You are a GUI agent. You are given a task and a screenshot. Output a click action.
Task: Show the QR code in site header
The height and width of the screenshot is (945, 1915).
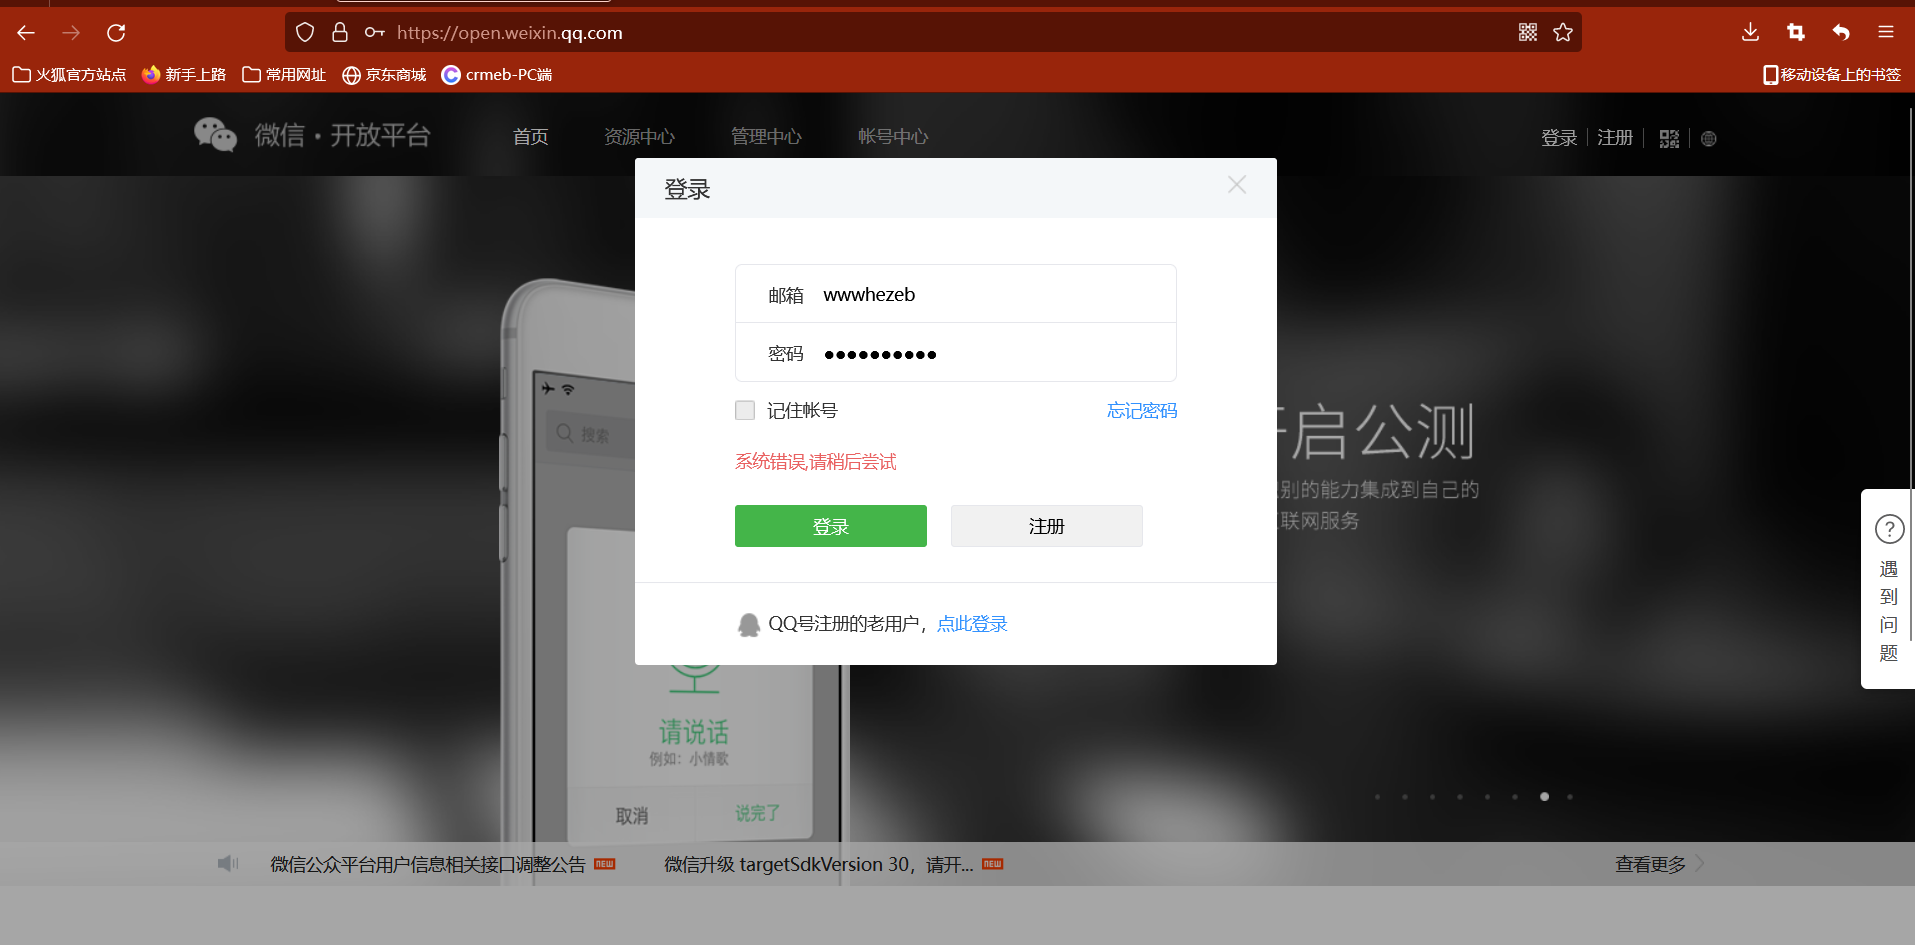(1669, 139)
